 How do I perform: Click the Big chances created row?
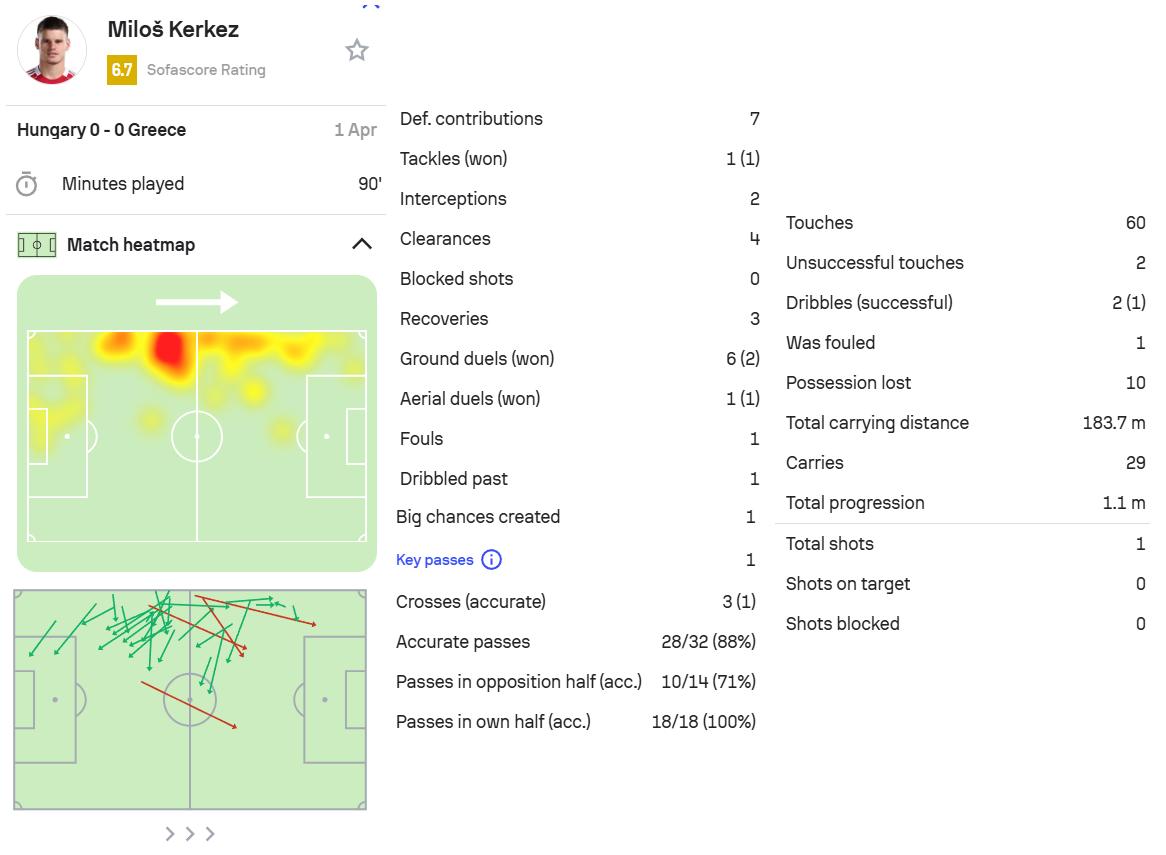[x=576, y=517]
